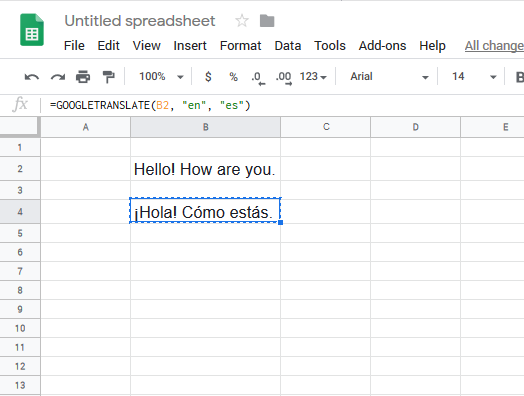Select row 4 header
The image size is (524, 396).
[20, 212]
